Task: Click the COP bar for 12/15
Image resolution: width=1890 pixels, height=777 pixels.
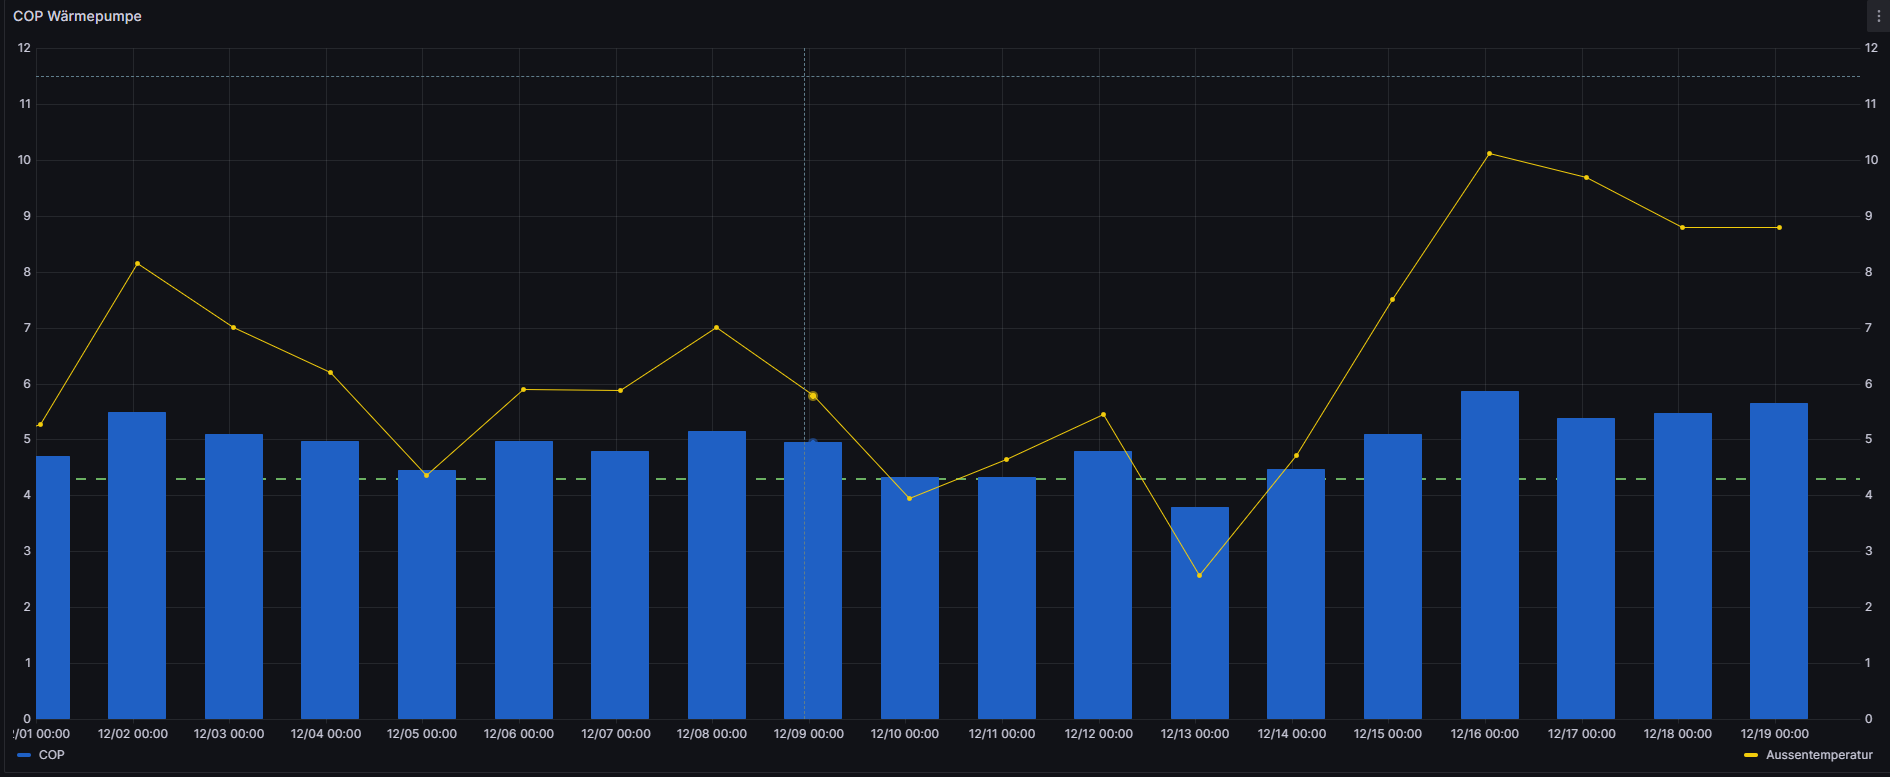Action: pyautogui.click(x=1393, y=576)
